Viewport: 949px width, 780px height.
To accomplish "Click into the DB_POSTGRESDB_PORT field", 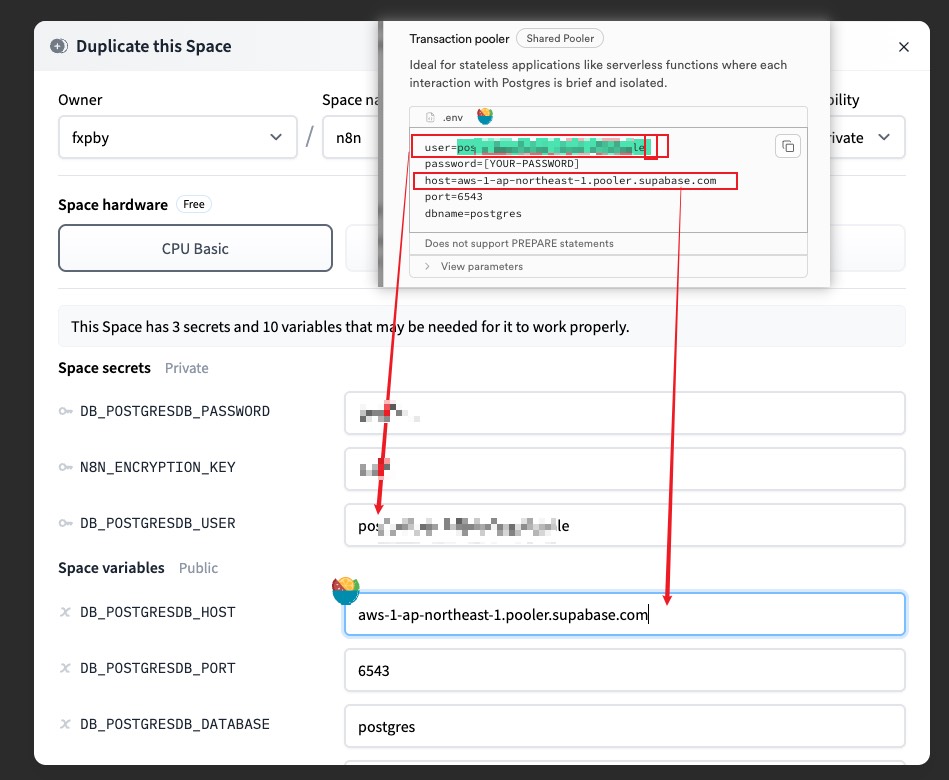I will (624, 670).
